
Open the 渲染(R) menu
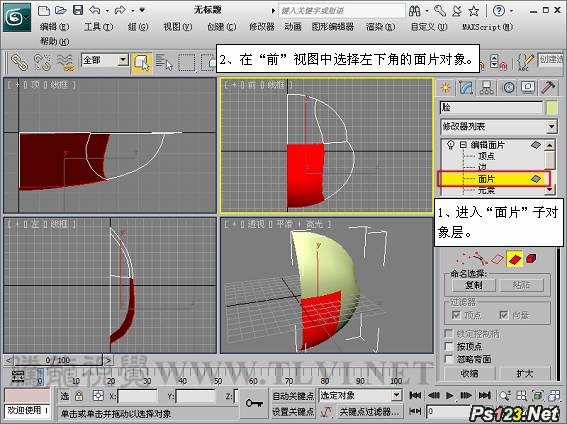[x=380, y=27]
